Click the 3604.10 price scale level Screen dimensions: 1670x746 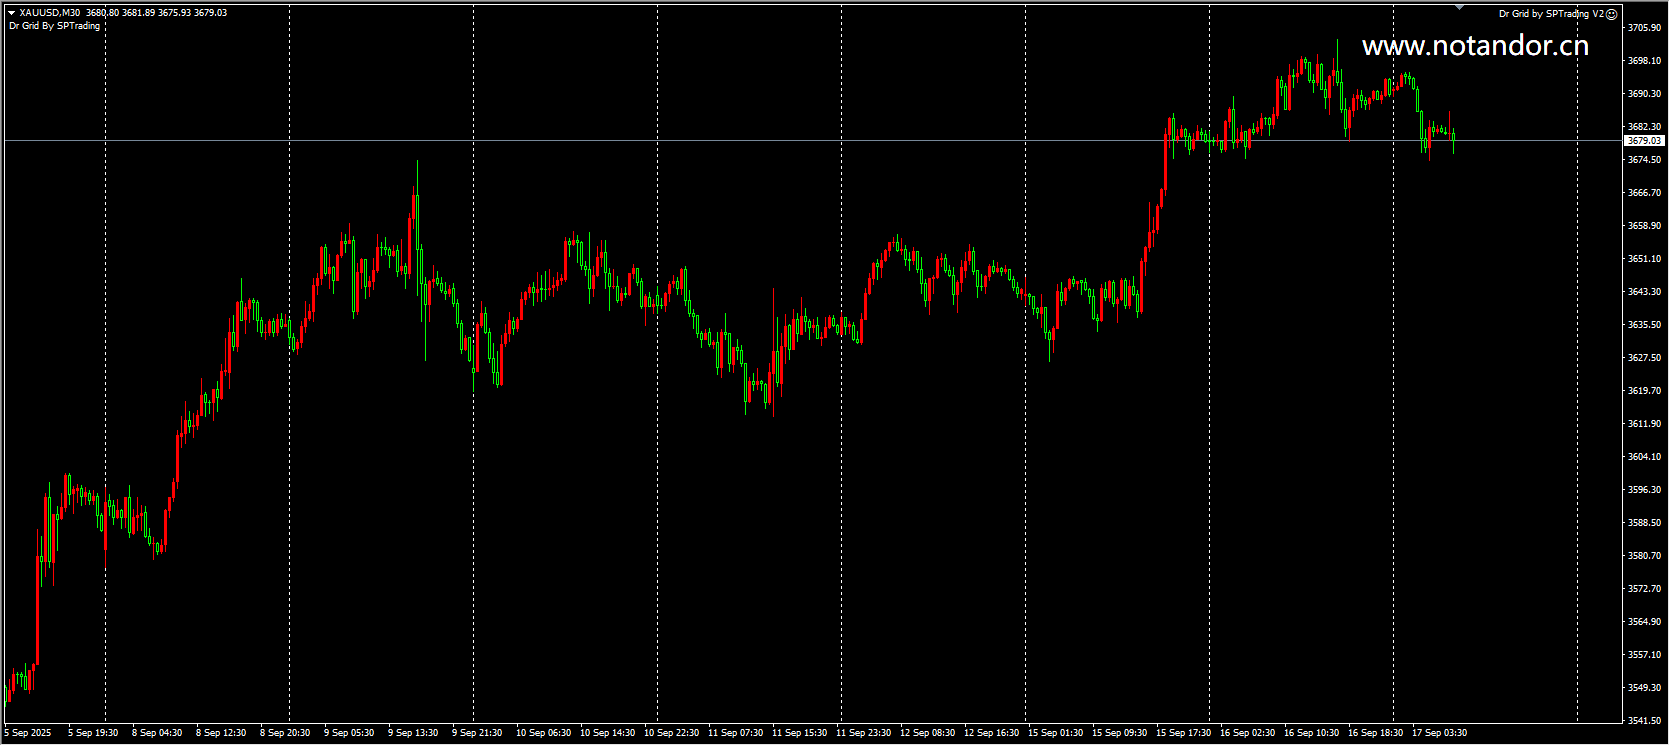coord(1645,457)
